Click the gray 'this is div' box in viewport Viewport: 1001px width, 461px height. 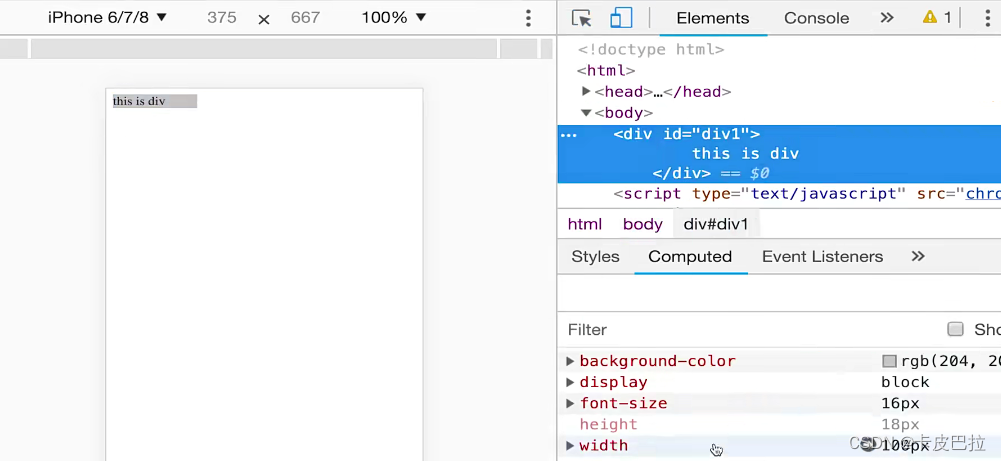(x=154, y=101)
